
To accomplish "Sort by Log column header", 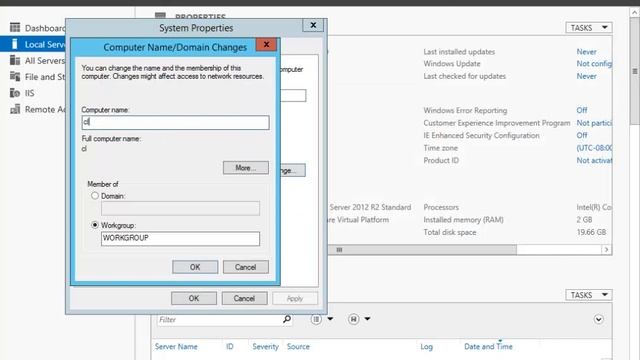I will (427, 347).
